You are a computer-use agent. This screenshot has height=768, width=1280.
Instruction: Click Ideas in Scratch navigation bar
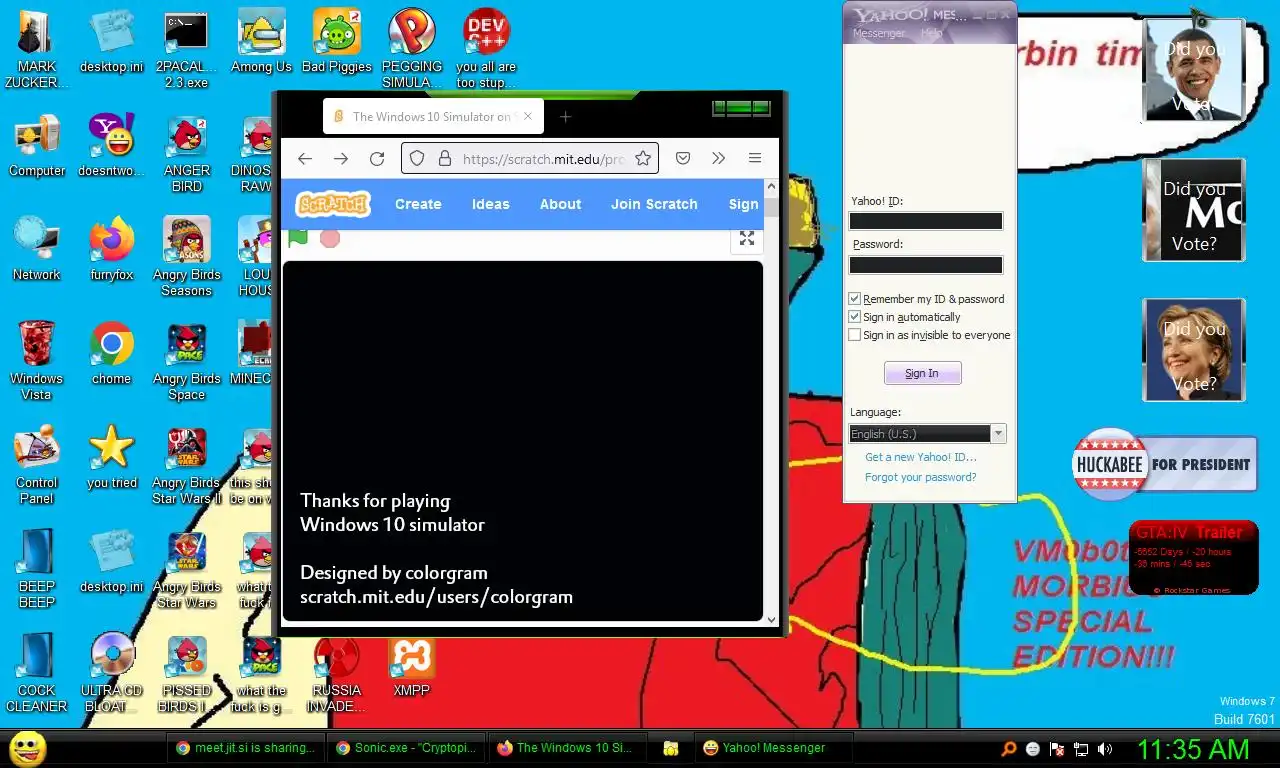coord(491,204)
